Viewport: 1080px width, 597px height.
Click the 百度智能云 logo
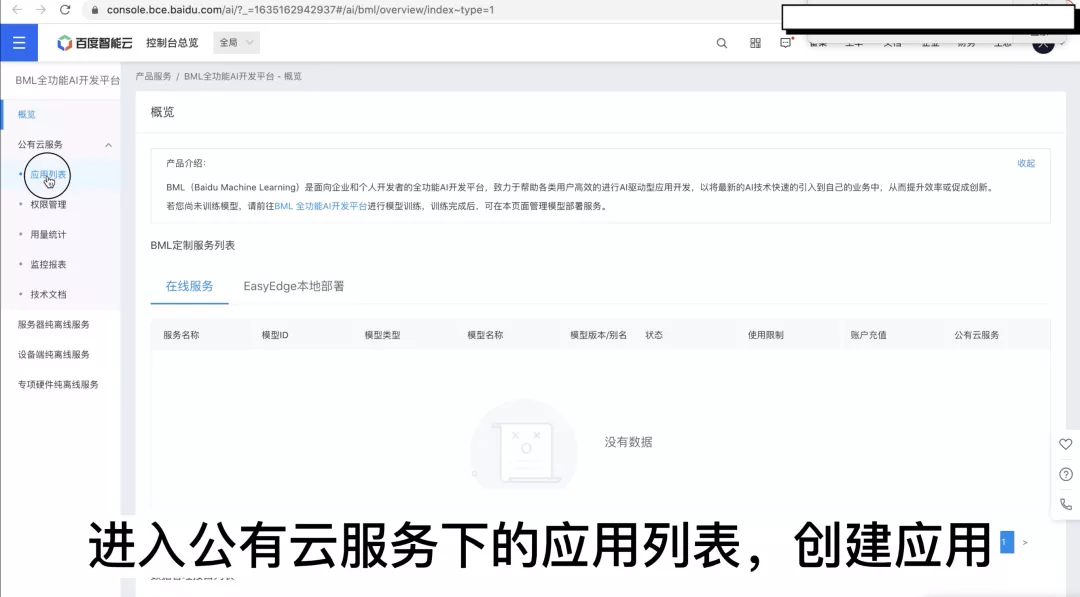pos(94,43)
